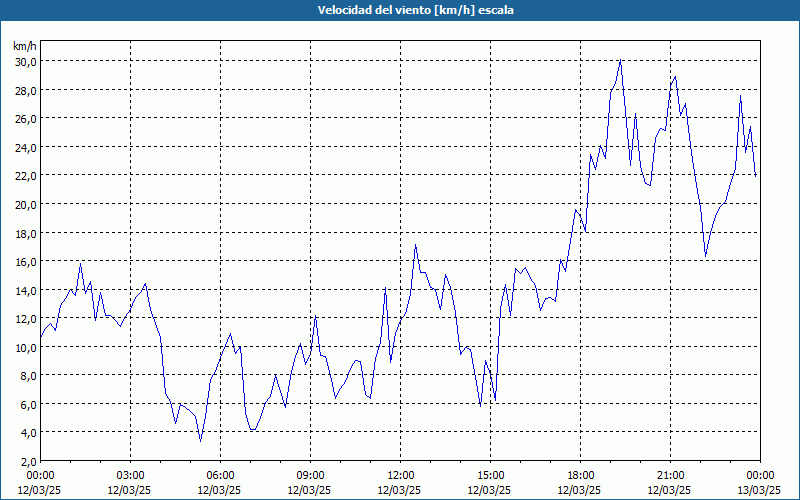
Task: Click the 12:00 time axis label
Action: pyautogui.click(x=401, y=476)
